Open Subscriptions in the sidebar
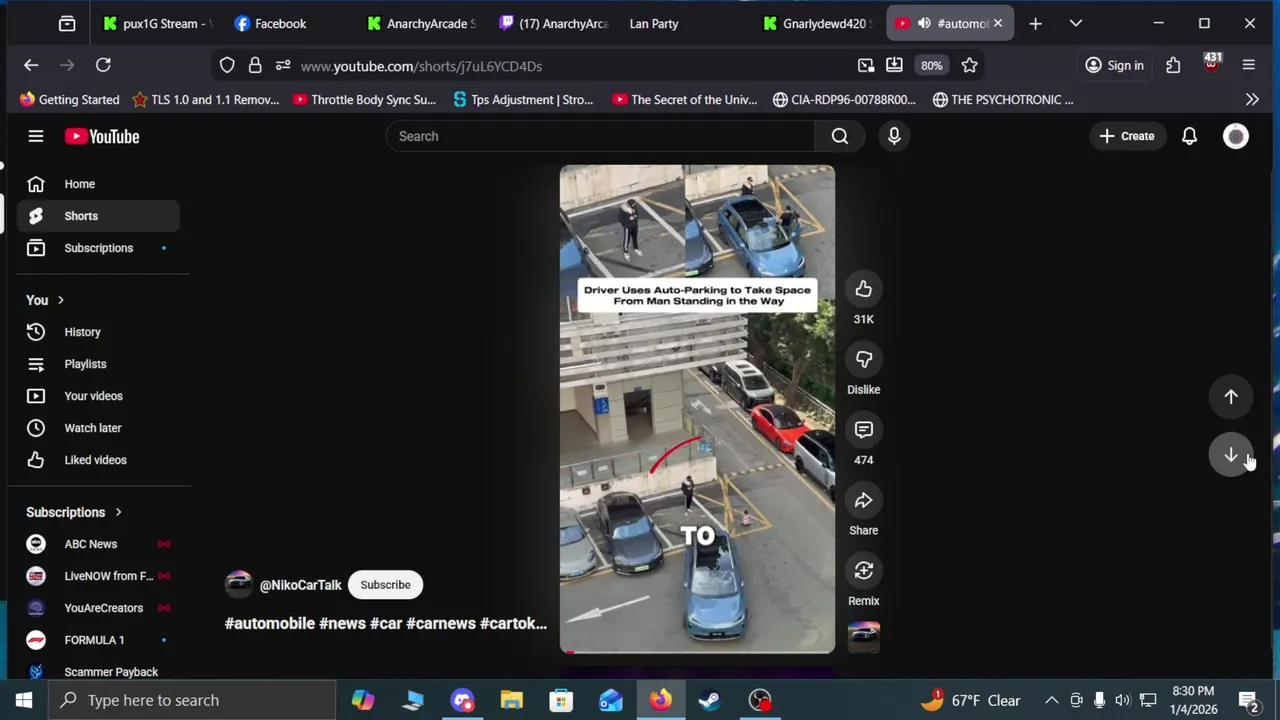The width and height of the screenshot is (1280, 720). point(98,248)
